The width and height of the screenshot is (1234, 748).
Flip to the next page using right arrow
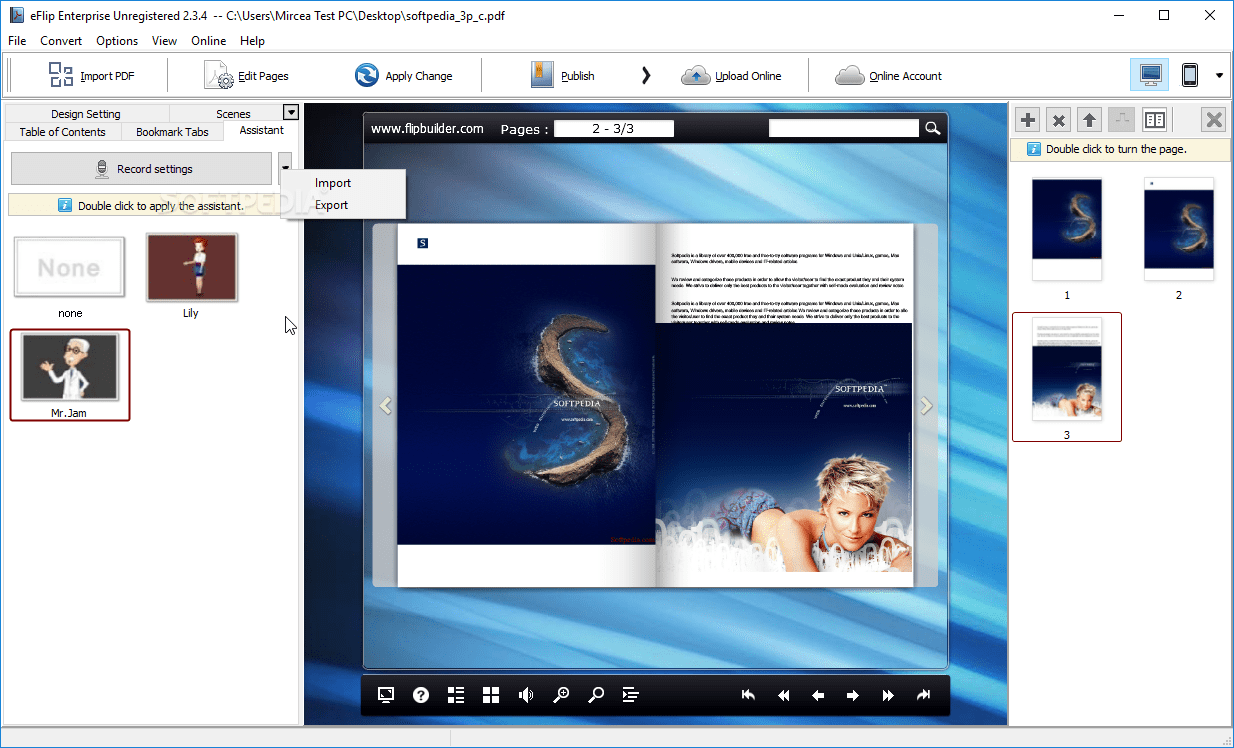926,405
